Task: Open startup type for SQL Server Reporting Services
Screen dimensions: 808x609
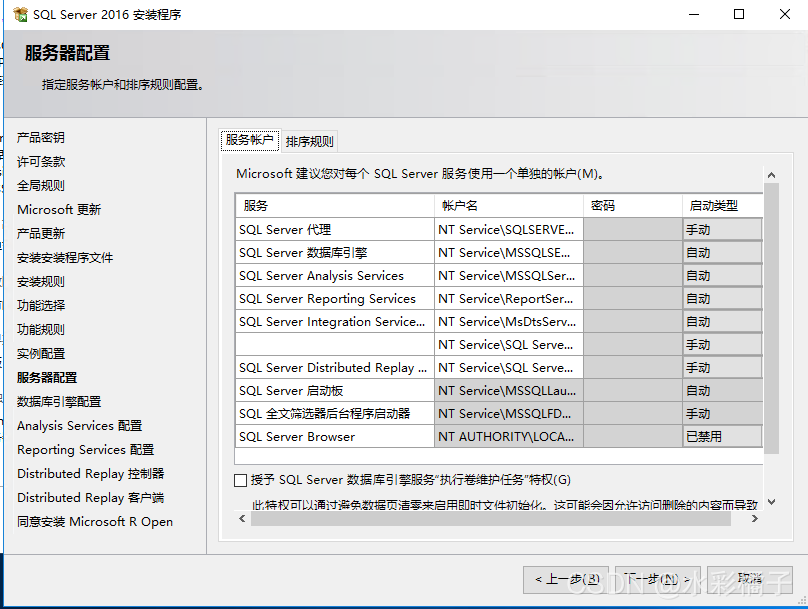Action: [722, 298]
